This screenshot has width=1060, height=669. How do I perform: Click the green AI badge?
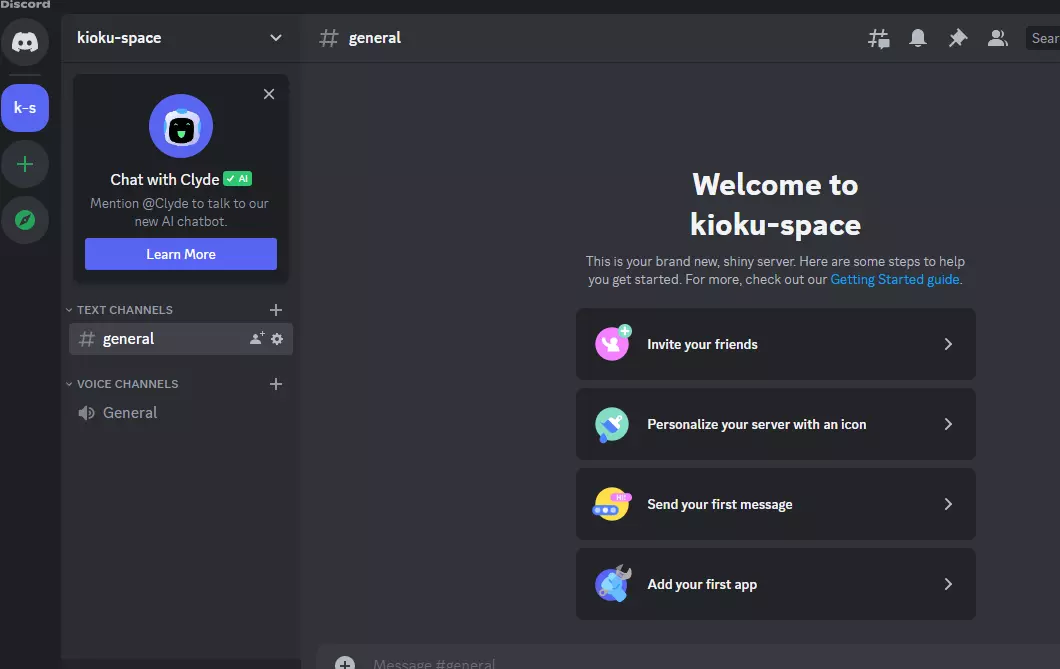coord(237,179)
